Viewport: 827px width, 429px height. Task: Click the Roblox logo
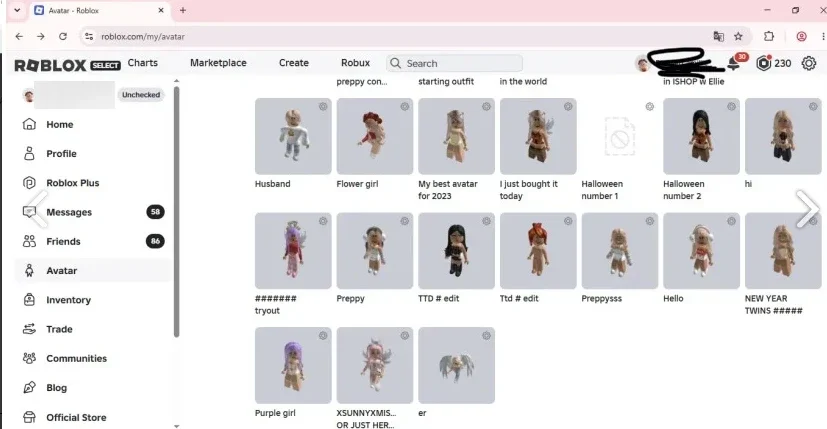pos(50,65)
